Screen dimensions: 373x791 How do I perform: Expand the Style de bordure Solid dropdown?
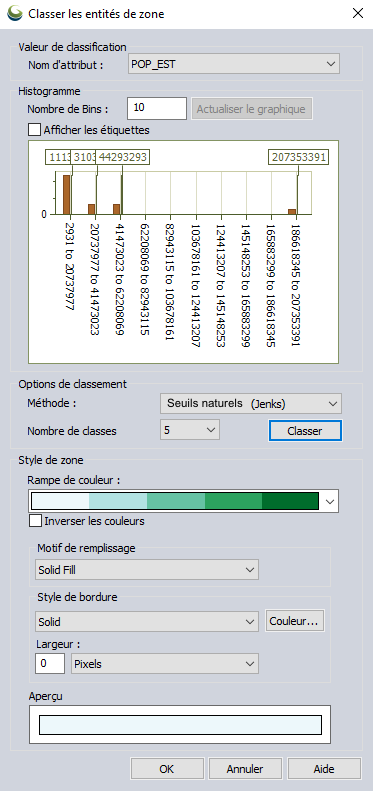pyautogui.click(x=147, y=622)
